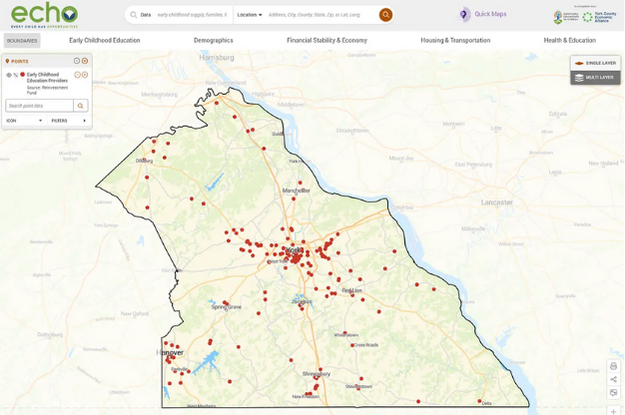Click the Boundaries button
Viewport: 625px width, 415px height.
tap(22, 40)
